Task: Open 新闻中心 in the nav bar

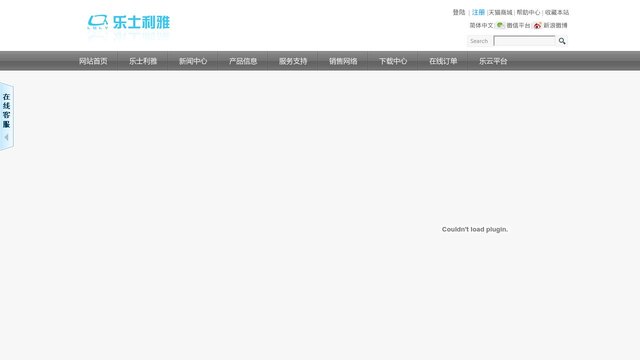Action: click(193, 61)
